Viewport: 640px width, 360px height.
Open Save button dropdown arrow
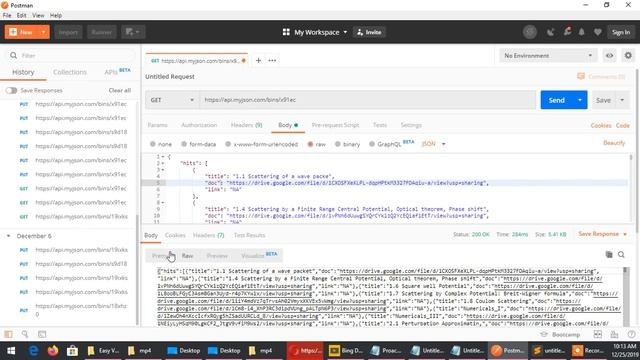622,100
